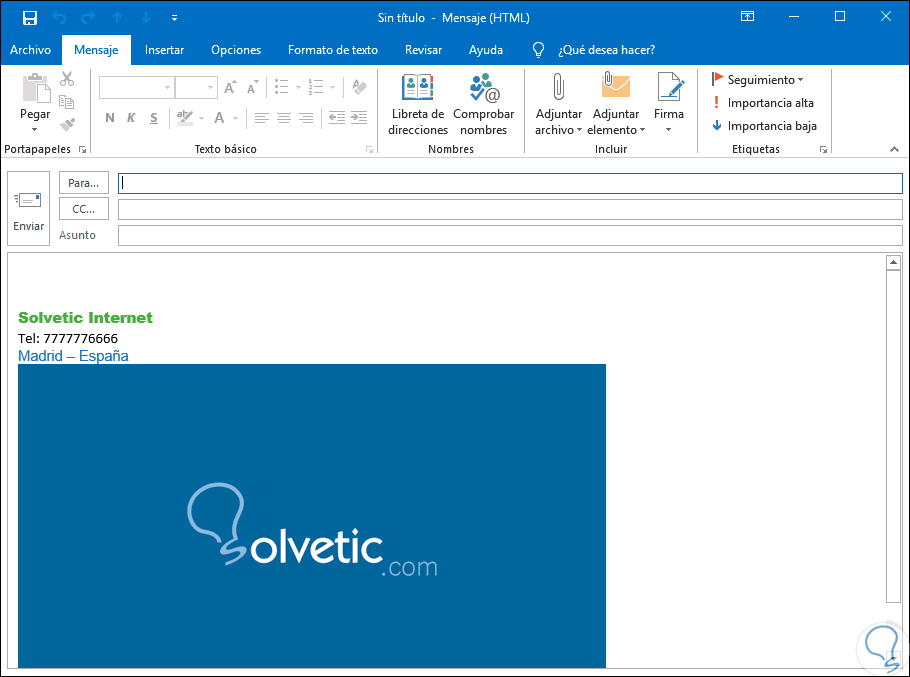Apply text highlight color
Image resolution: width=910 pixels, height=677 pixels.
point(185,118)
